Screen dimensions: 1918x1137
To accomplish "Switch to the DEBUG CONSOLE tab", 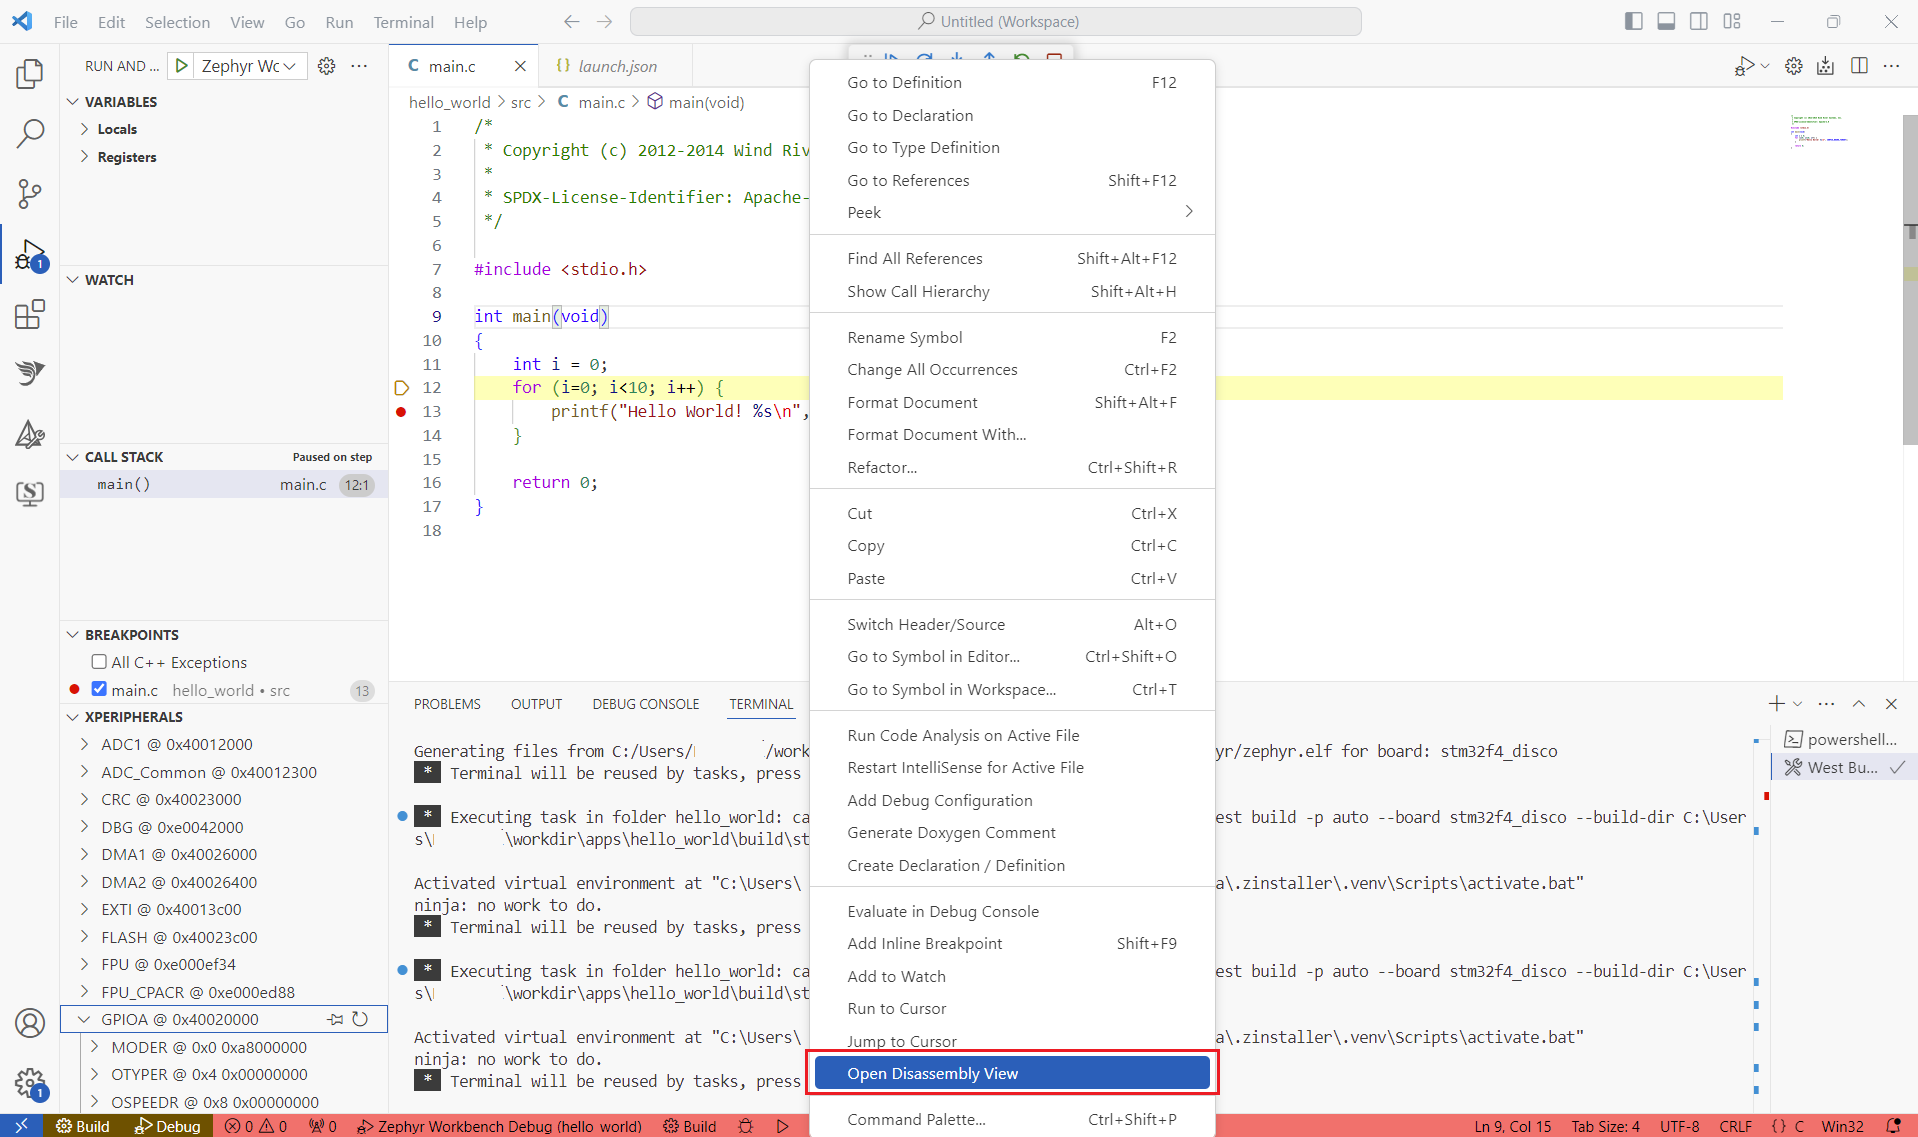I will point(645,704).
